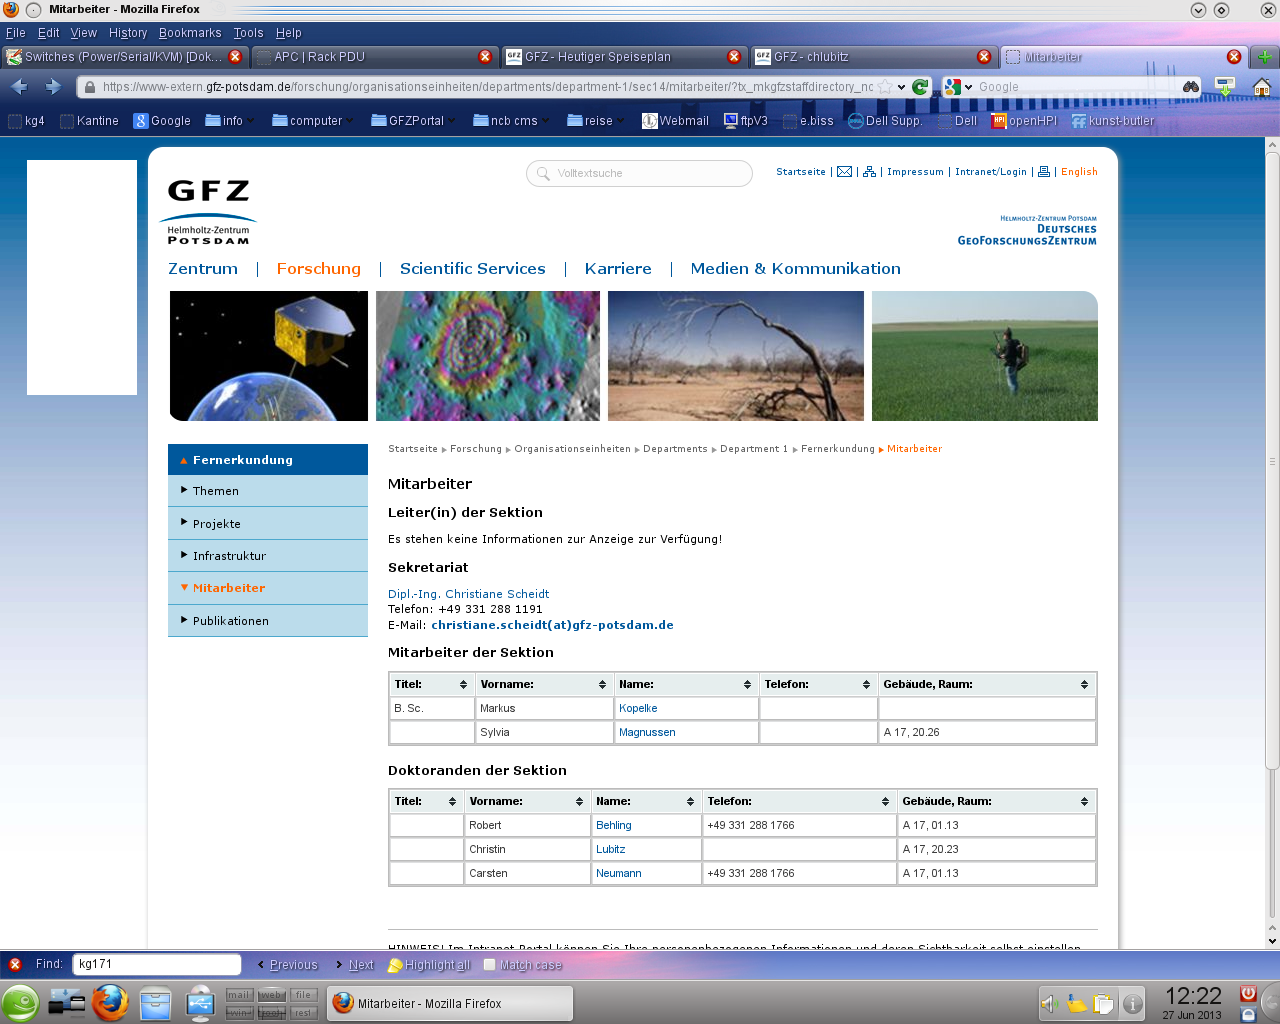Click the info notification tray icon
1280x1024 pixels.
click(1132, 1004)
